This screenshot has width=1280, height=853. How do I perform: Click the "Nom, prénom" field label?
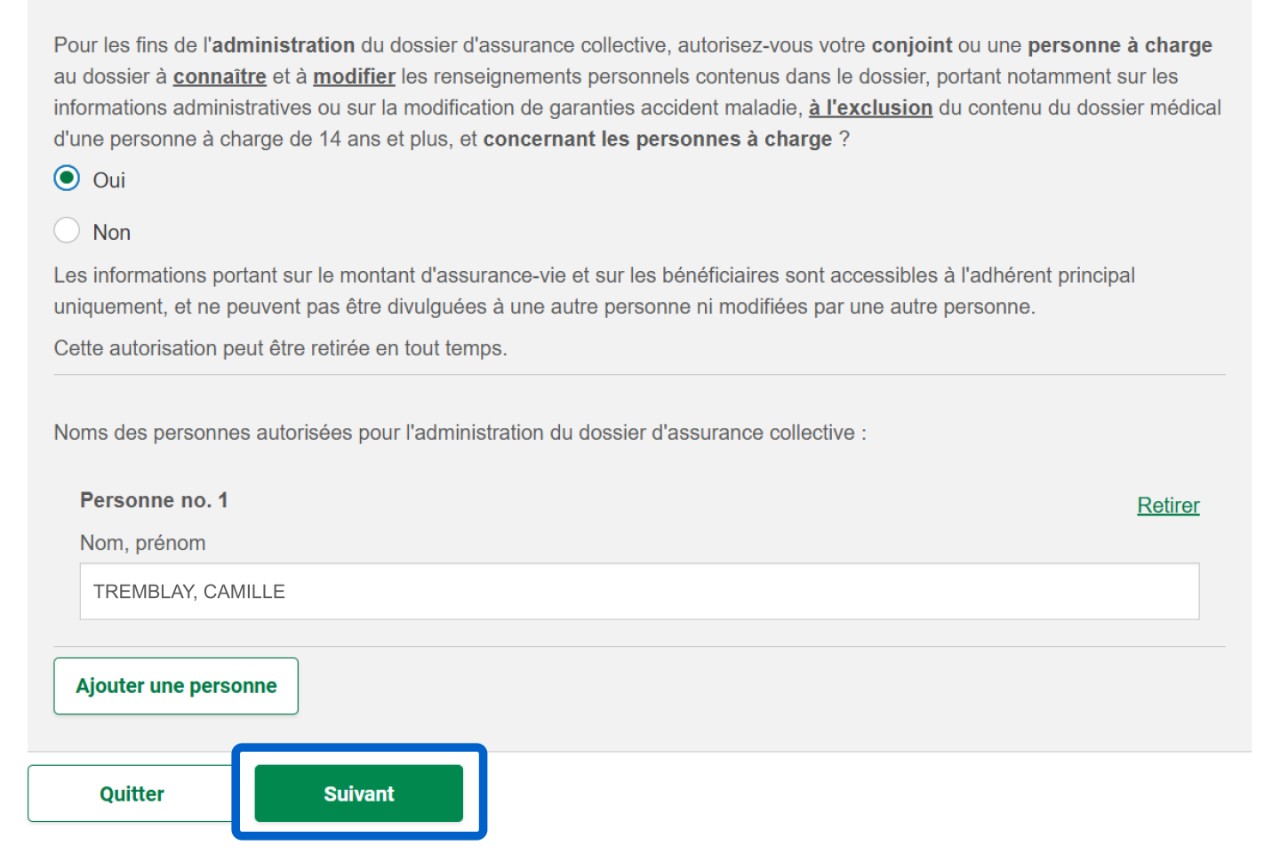143,543
